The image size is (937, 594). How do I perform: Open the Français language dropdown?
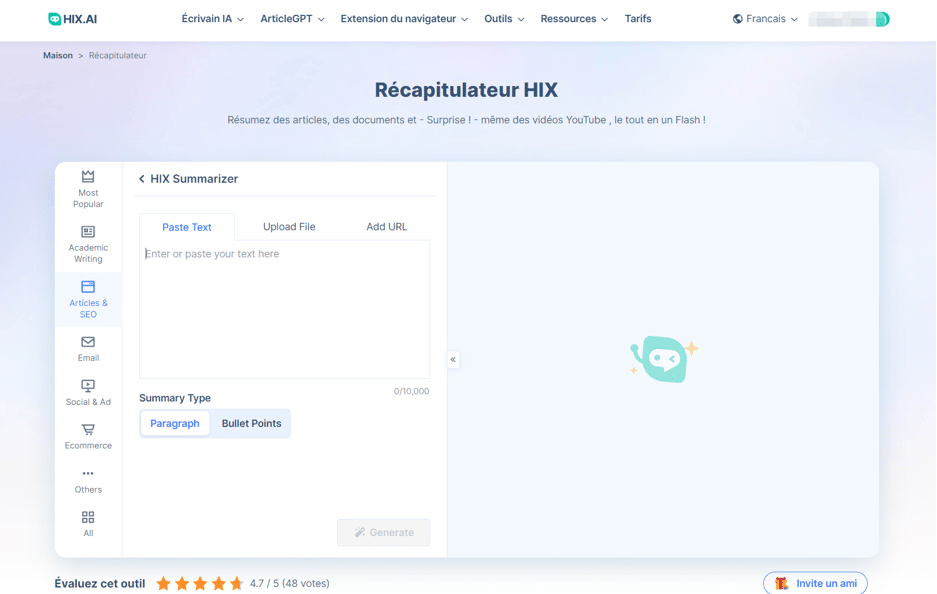point(765,19)
